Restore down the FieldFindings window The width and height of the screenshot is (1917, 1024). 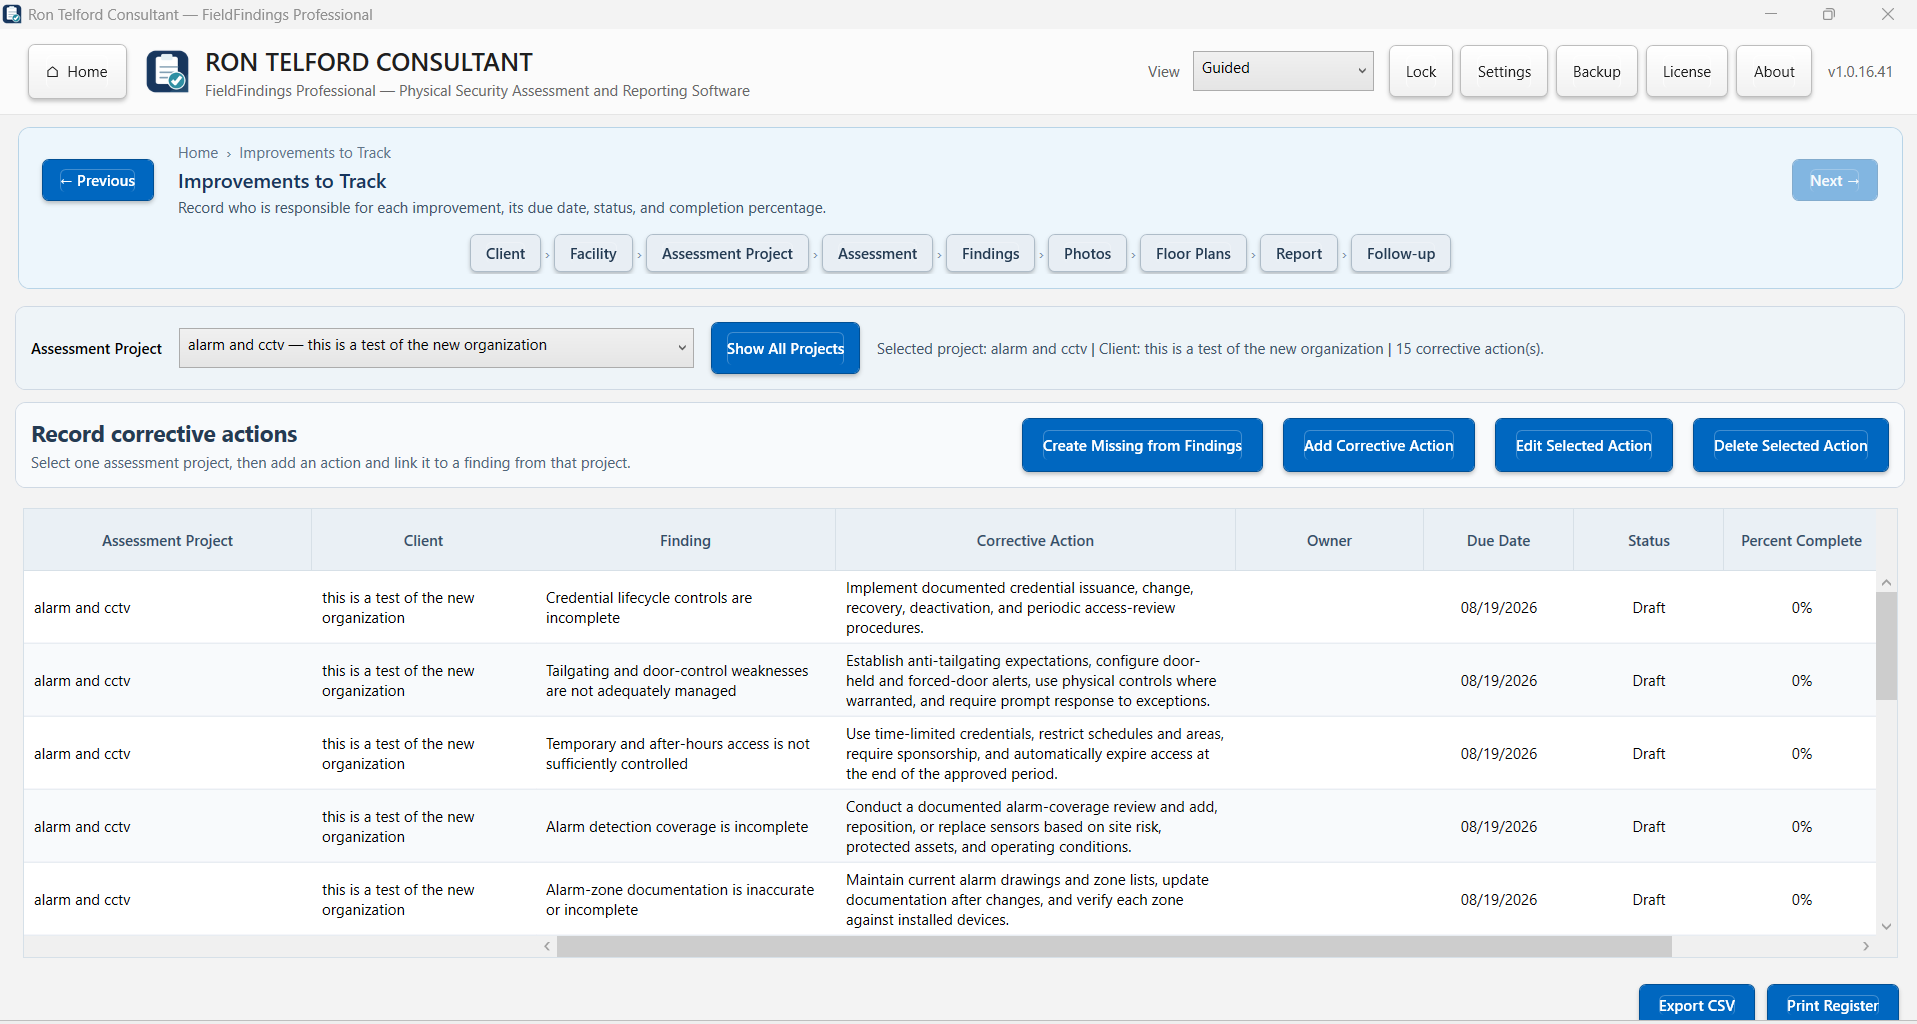coord(1829,14)
